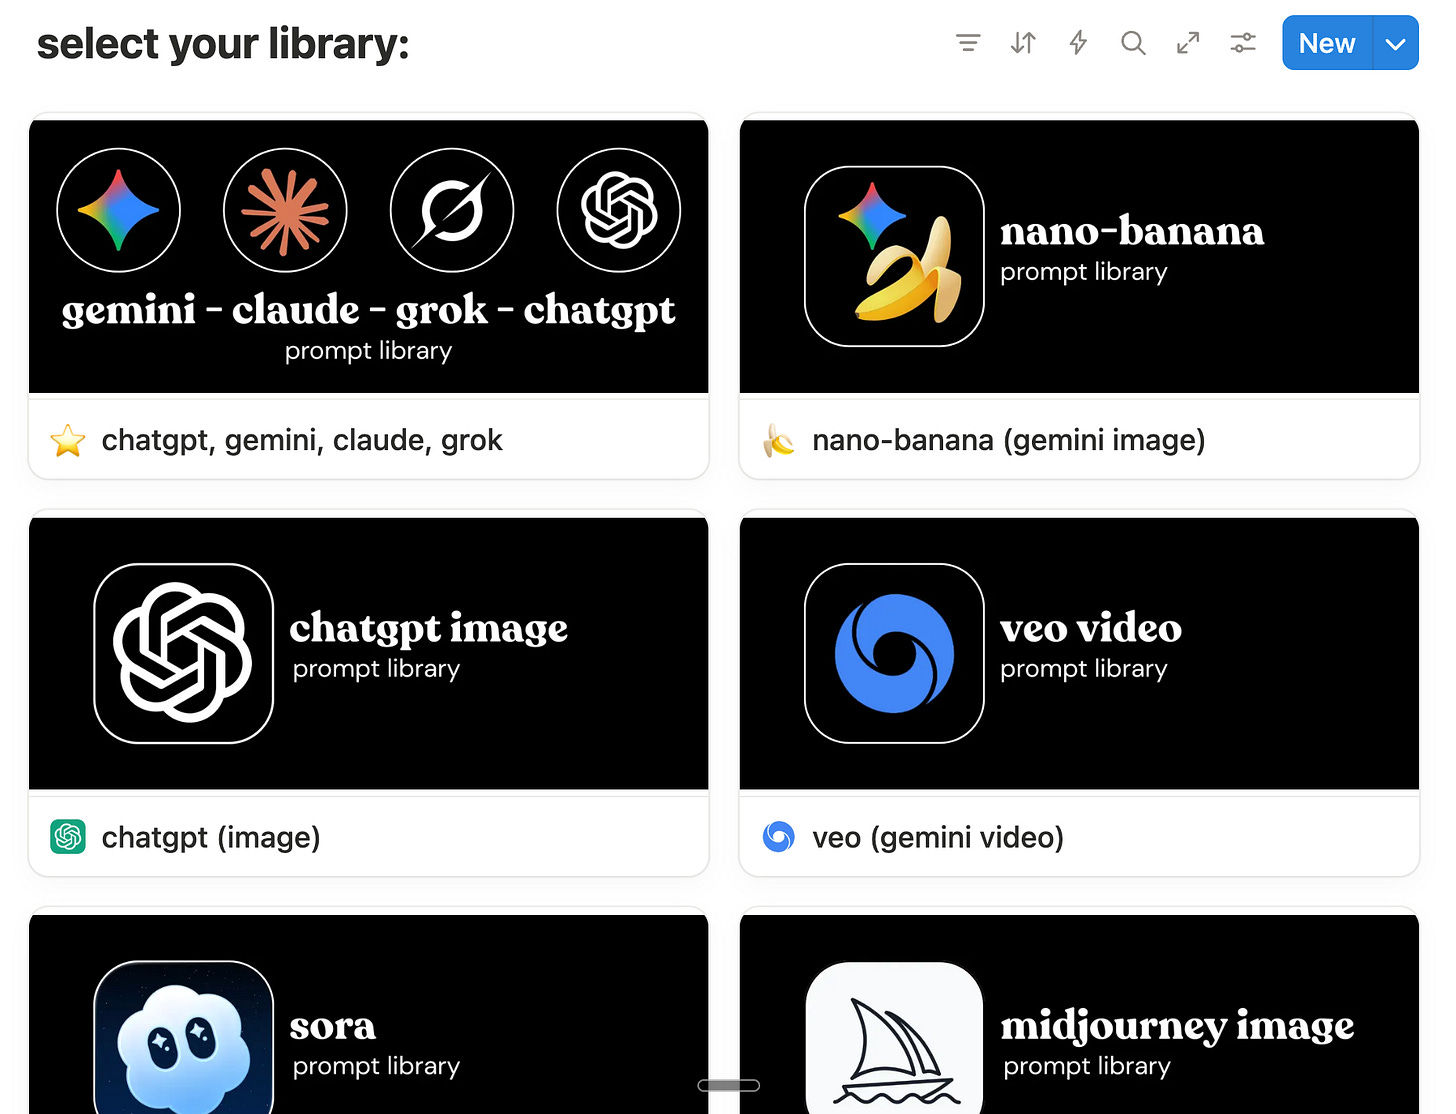This screenshot has height=1114, width=1456.
Task: Click the nano-banana app icon on cover
Action: [894, 256]
